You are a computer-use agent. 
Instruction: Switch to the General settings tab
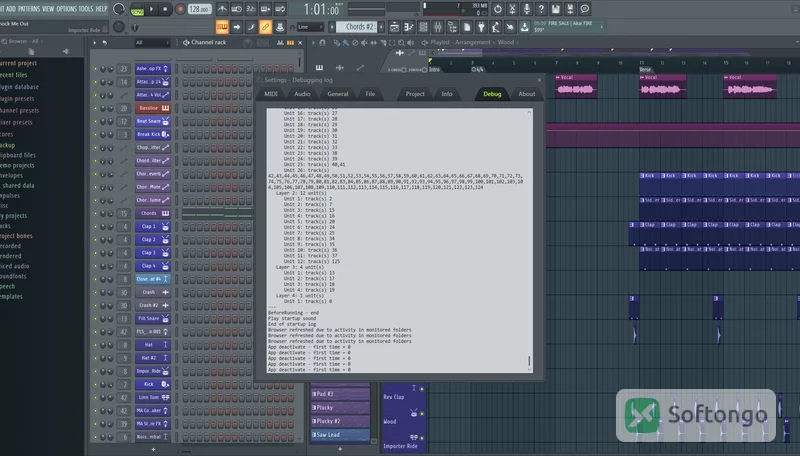(x=338, y=94)
